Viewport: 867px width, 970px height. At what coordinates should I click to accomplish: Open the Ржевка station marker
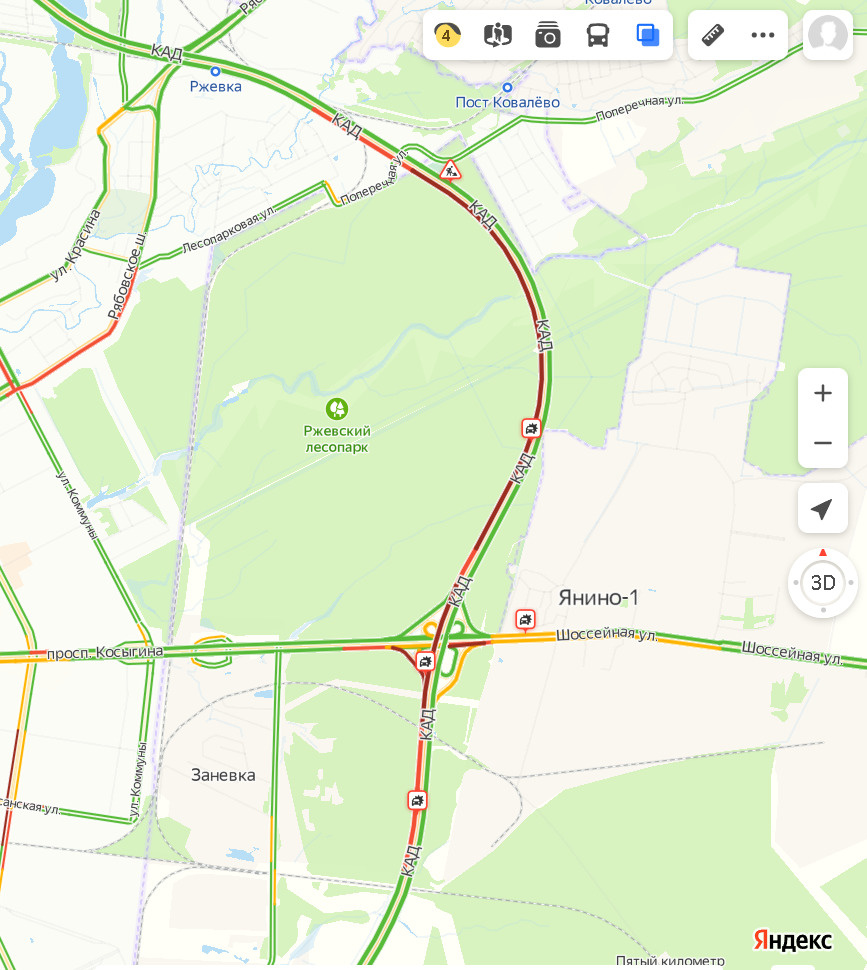click(215, 72)
